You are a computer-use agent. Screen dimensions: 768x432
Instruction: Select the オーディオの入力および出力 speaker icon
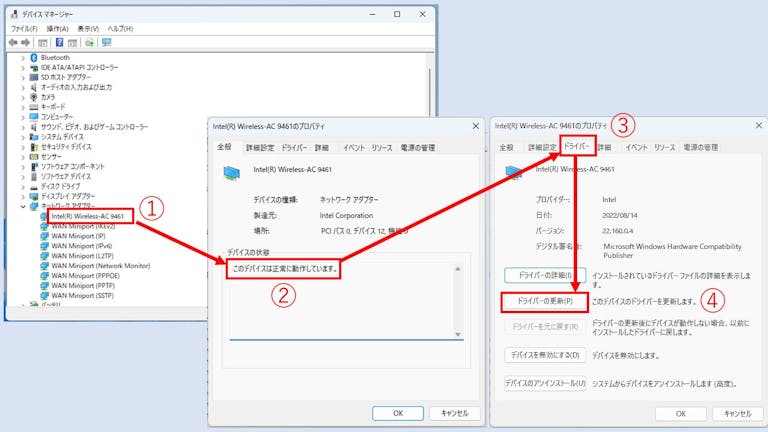34,87
